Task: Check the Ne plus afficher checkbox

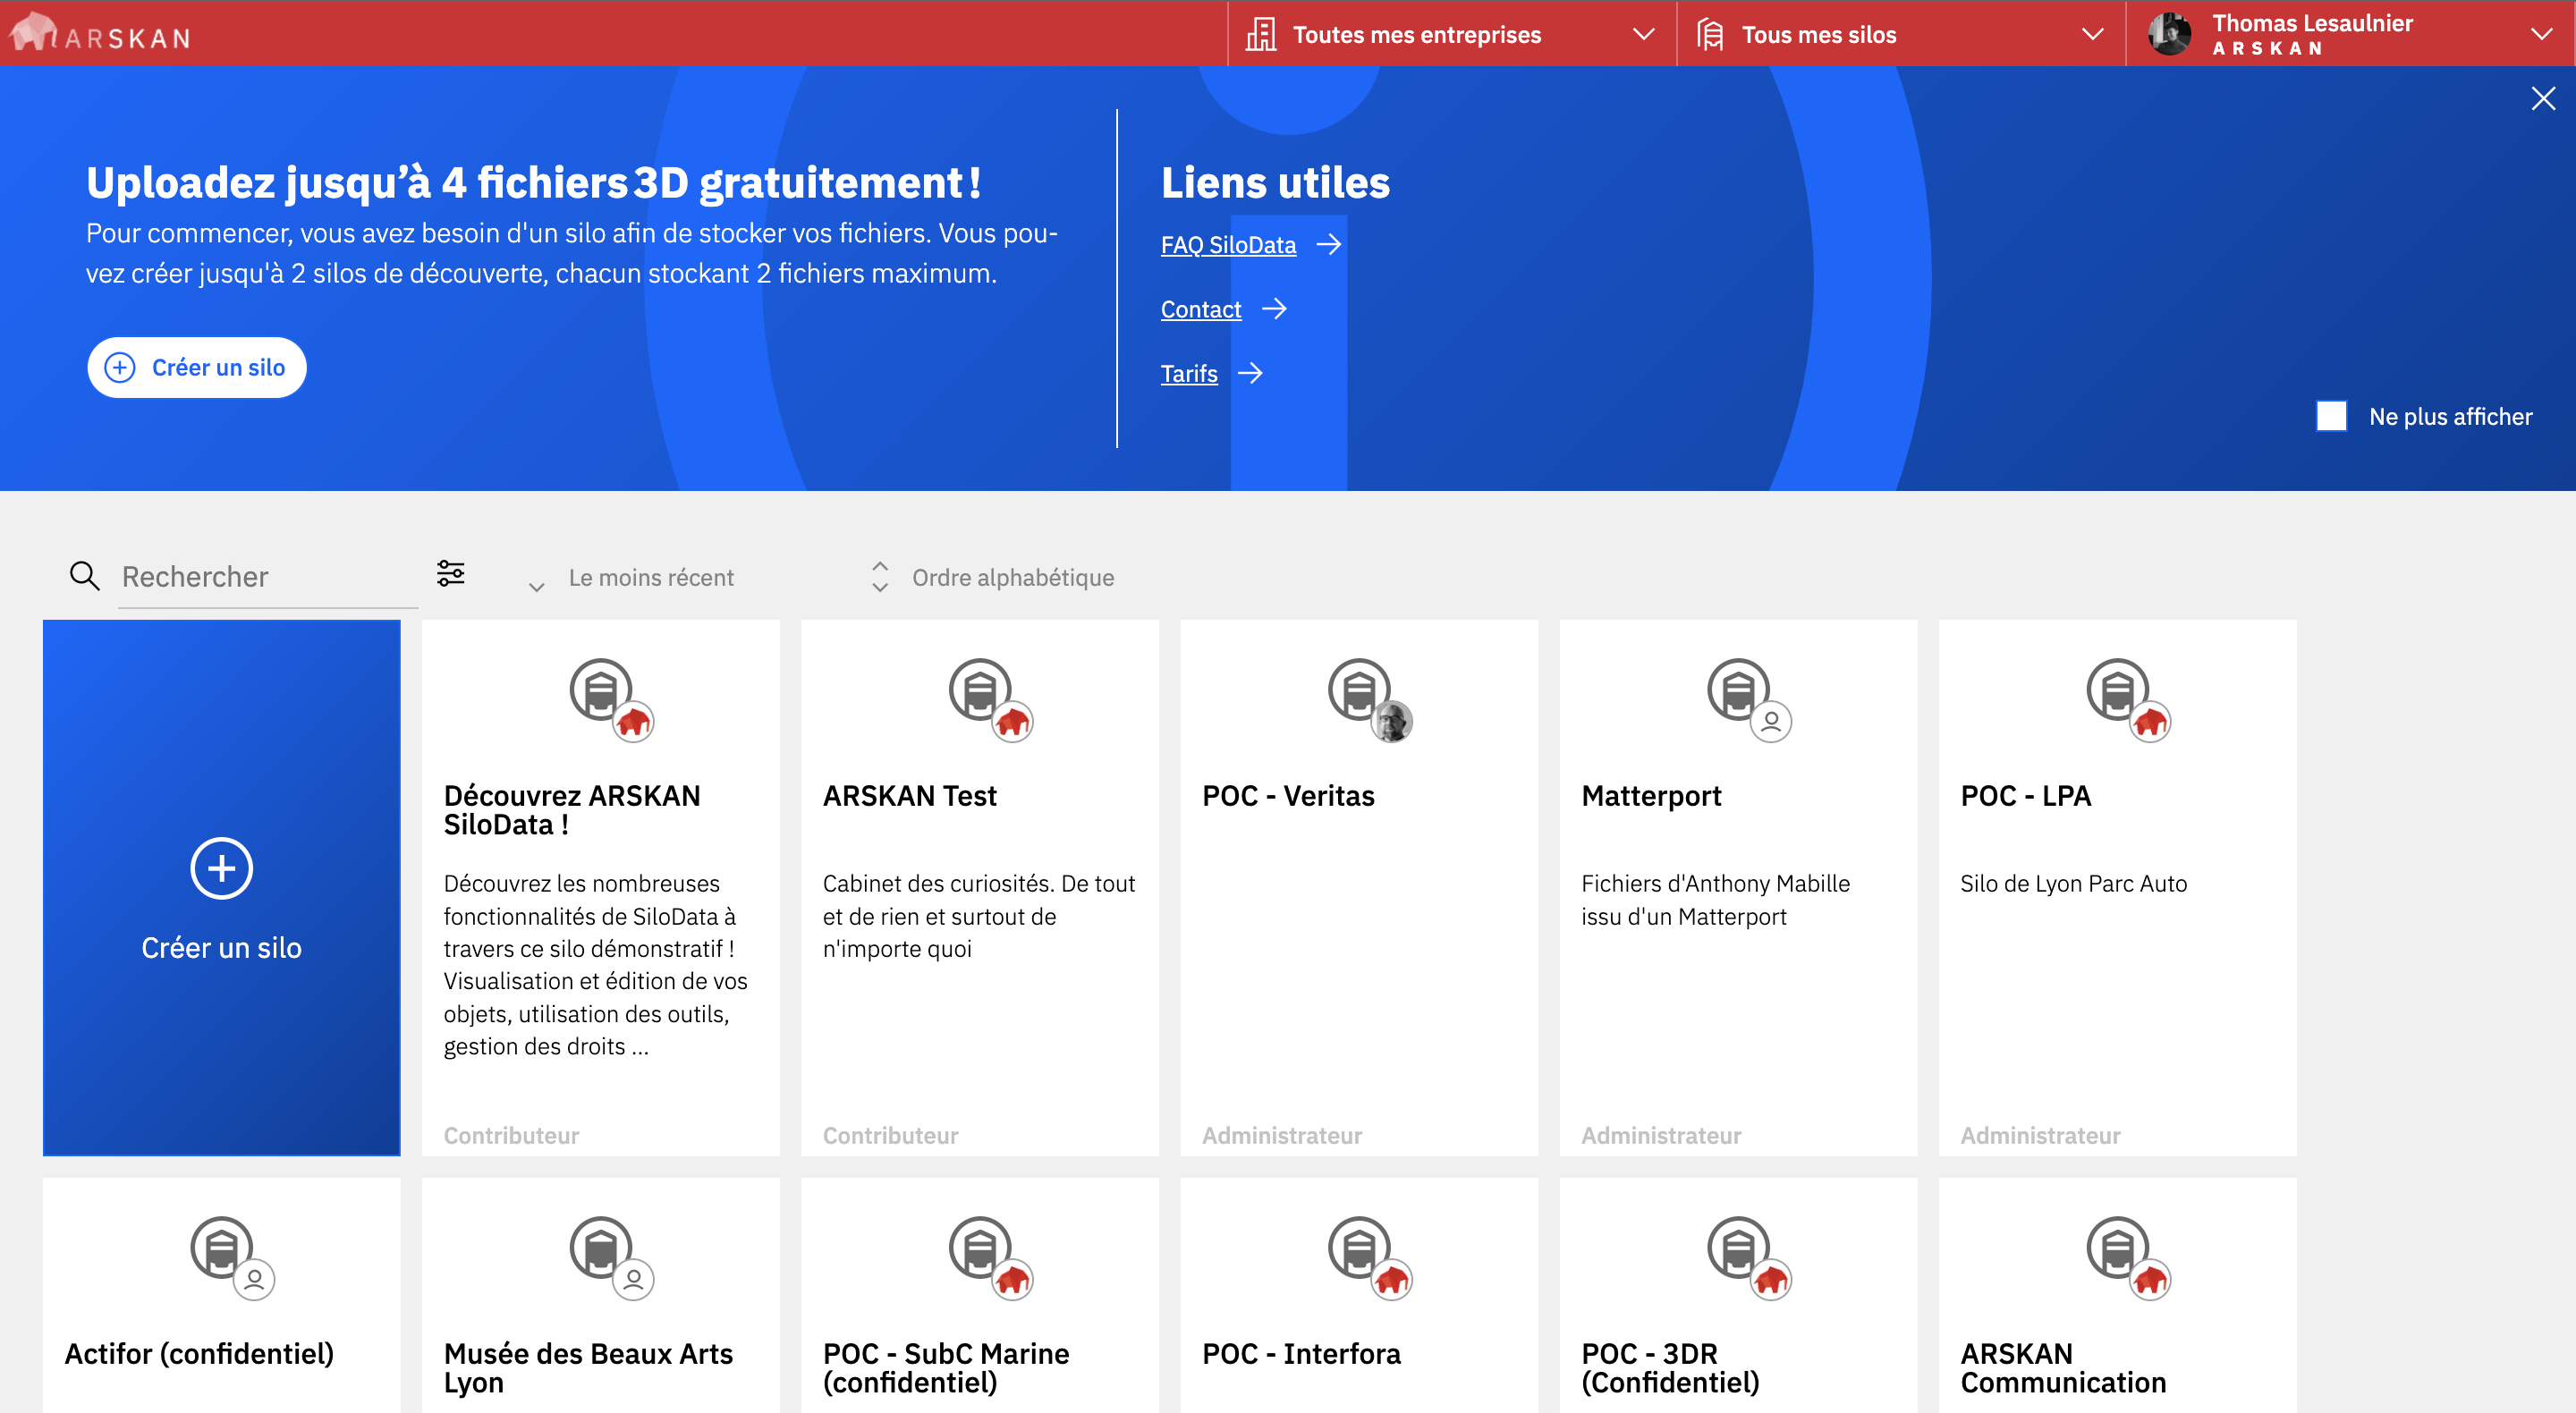Action: [2331, 416]
